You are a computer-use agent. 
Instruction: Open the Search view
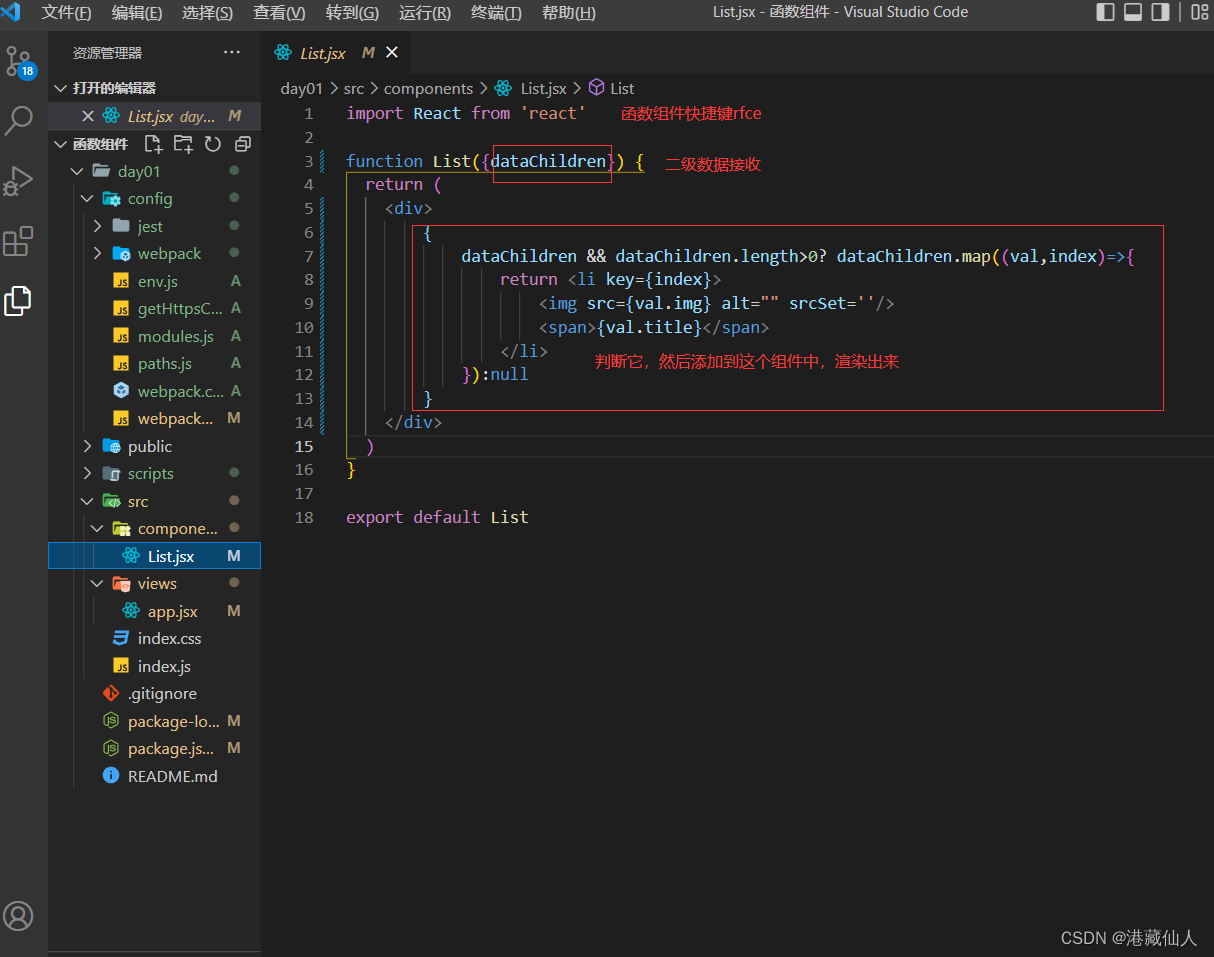click(x=19, y=121)
